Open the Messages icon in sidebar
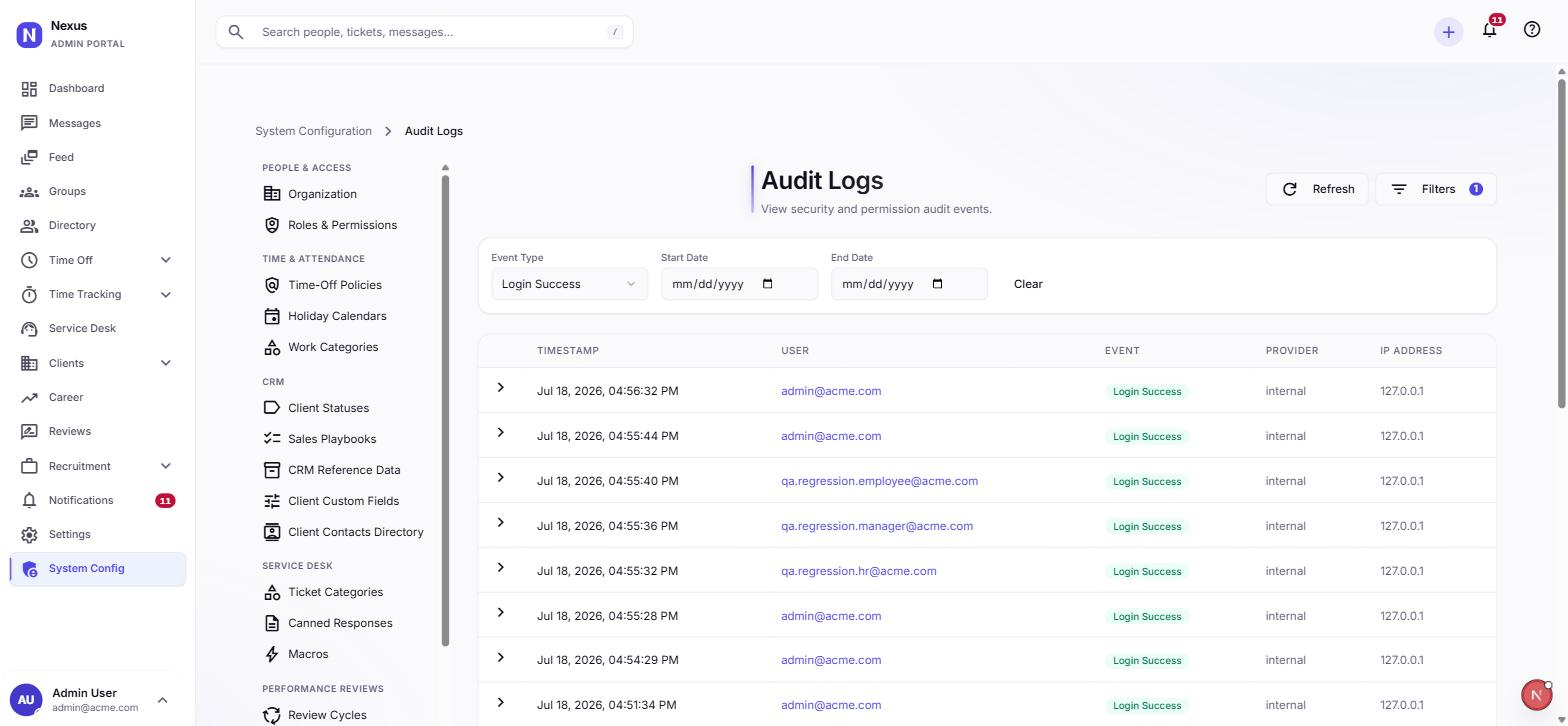1568x726 pixels. [29, 123]
